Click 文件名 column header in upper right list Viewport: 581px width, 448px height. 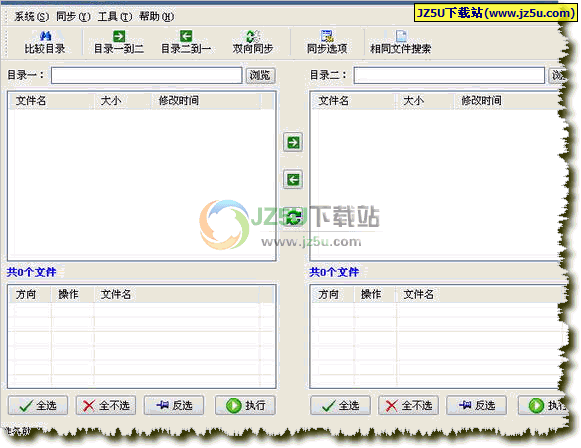353,101
